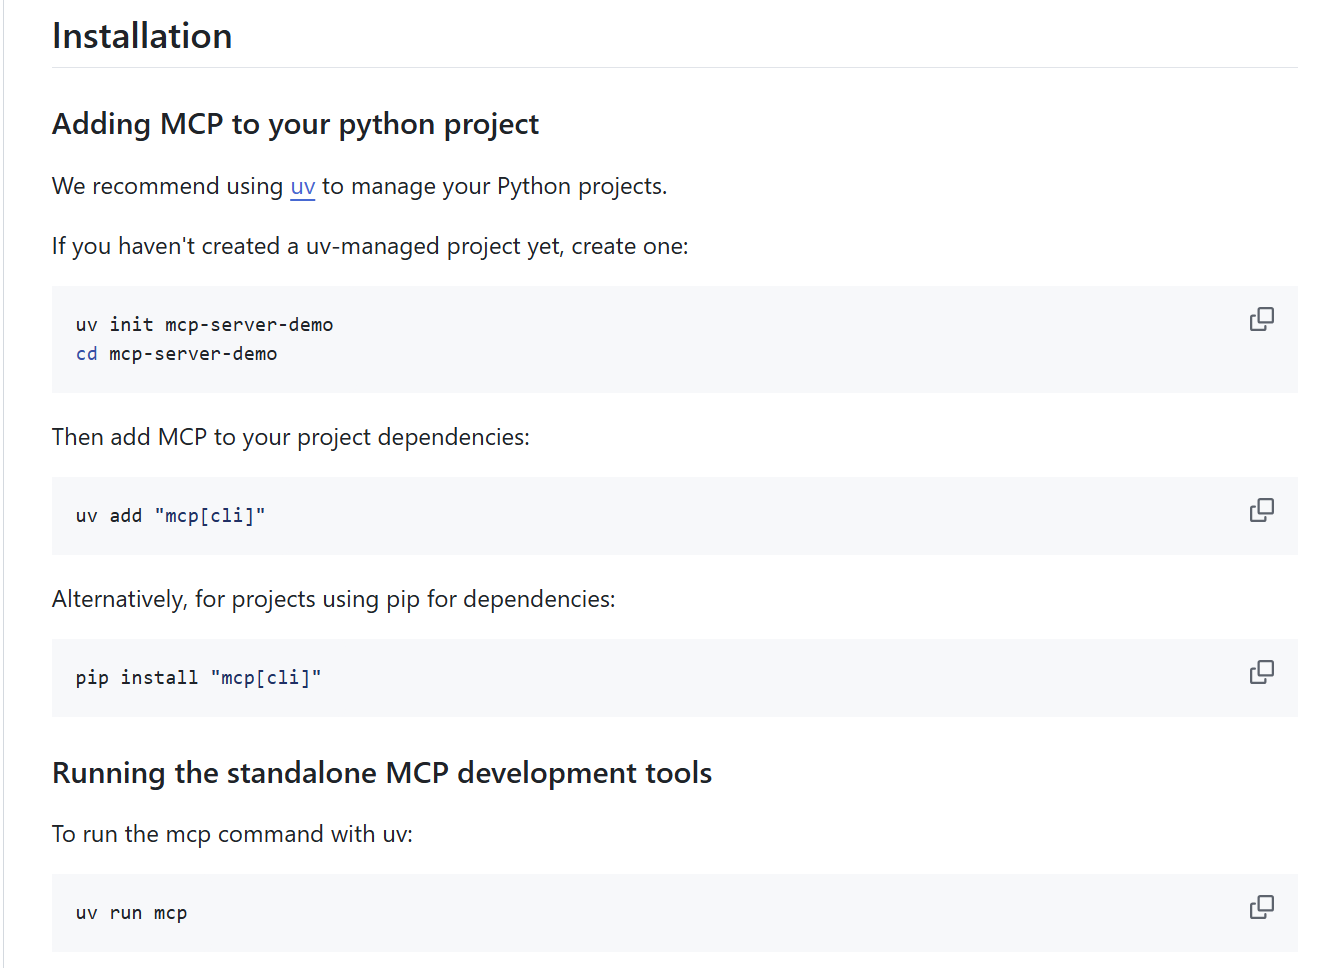This screenshot has width=1332, height=968.
Task: Click the cd keyword in the code block
Action: coord(87,354)
